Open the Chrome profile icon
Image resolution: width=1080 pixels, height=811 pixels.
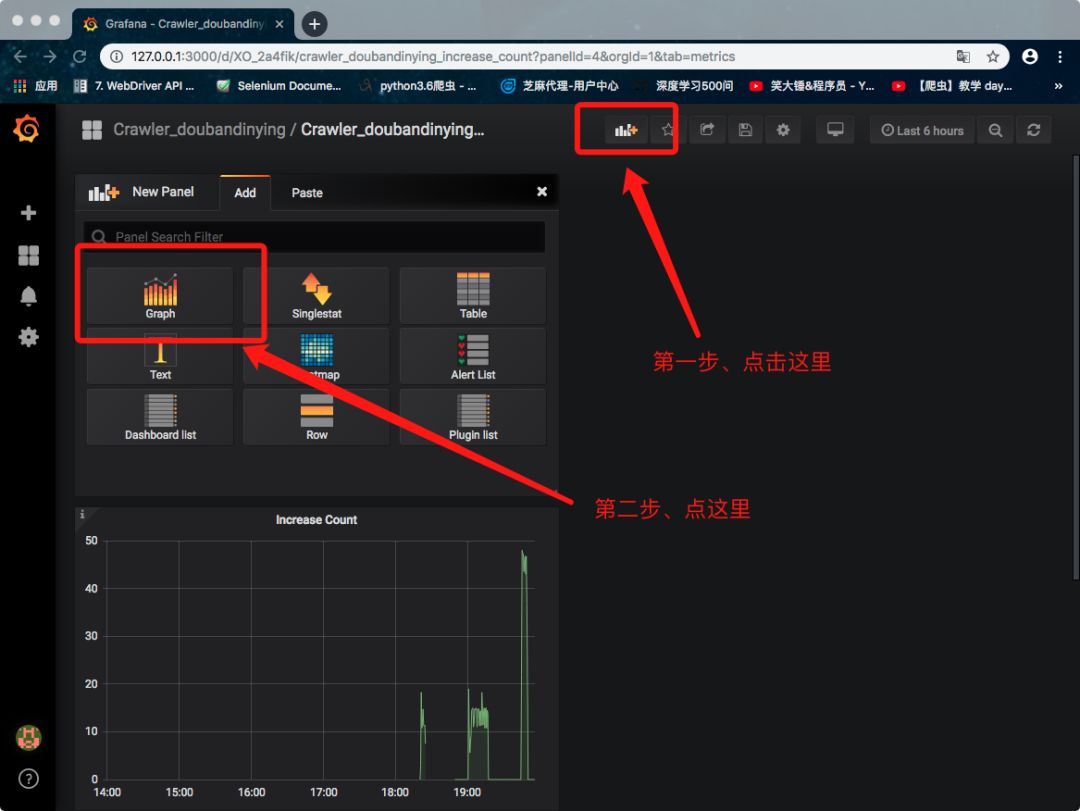pyautogui.click(x=1030, y=57)
